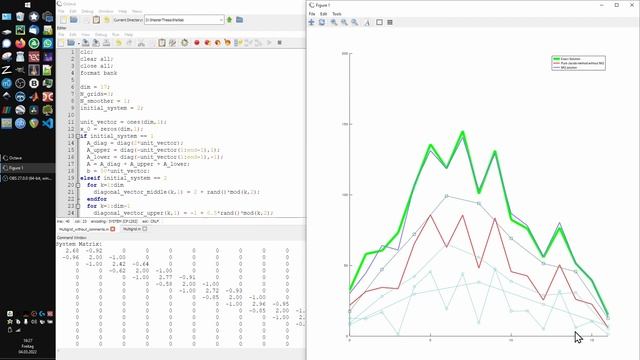
Task: Click the editor Redo icon
Action: tap(129, 42)
